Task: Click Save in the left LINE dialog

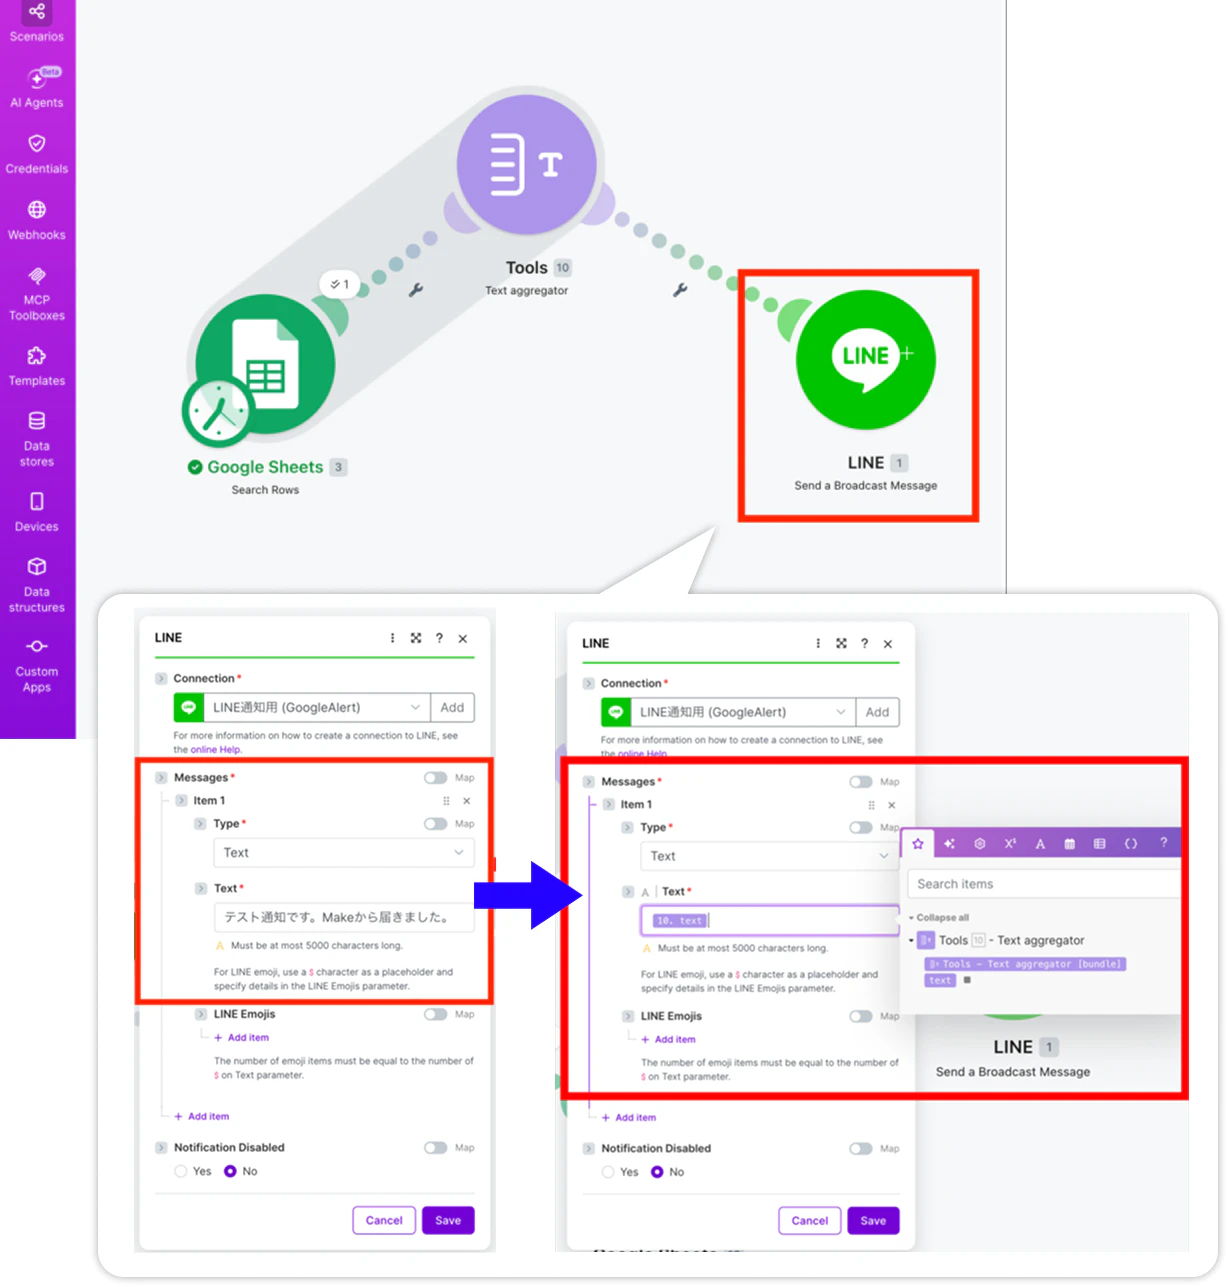Action: [x=448, y=1221]
